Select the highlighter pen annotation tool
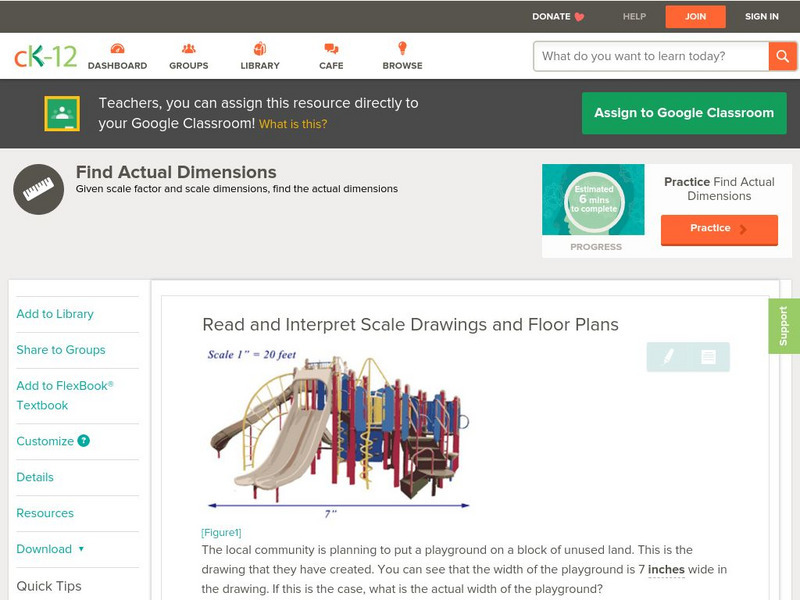The width and height of the screenshot is (800, 600). [x=668, y=356]
